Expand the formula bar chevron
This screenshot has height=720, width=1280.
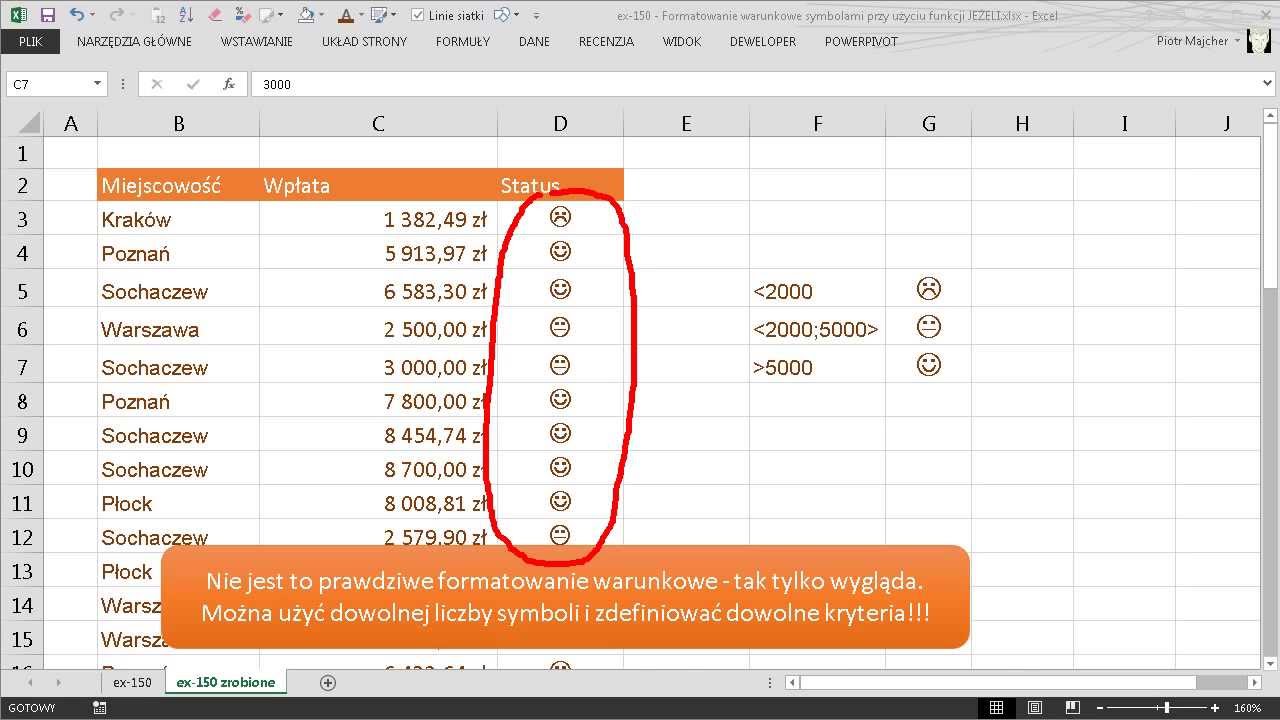[1269, 84]
